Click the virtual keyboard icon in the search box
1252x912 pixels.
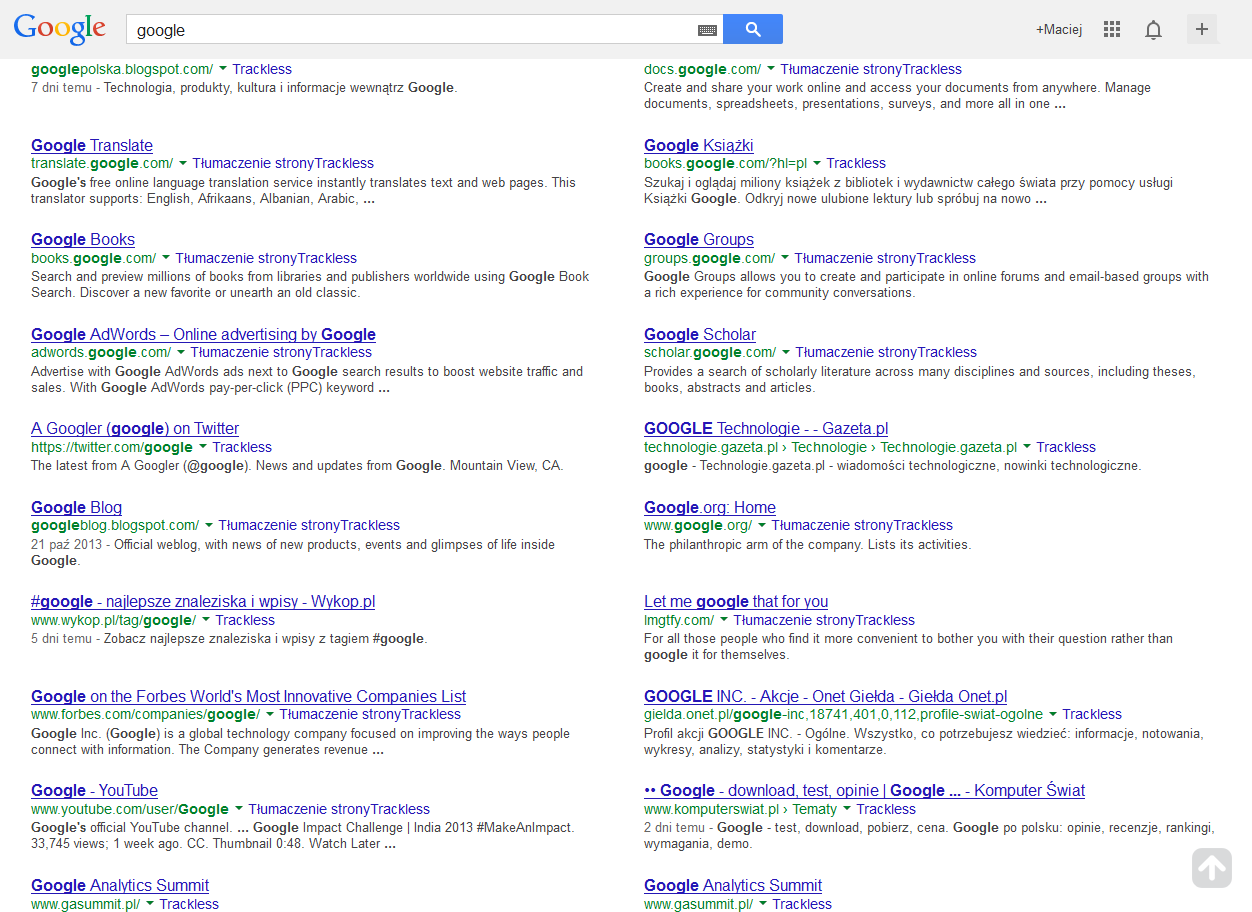coord(707,29)
